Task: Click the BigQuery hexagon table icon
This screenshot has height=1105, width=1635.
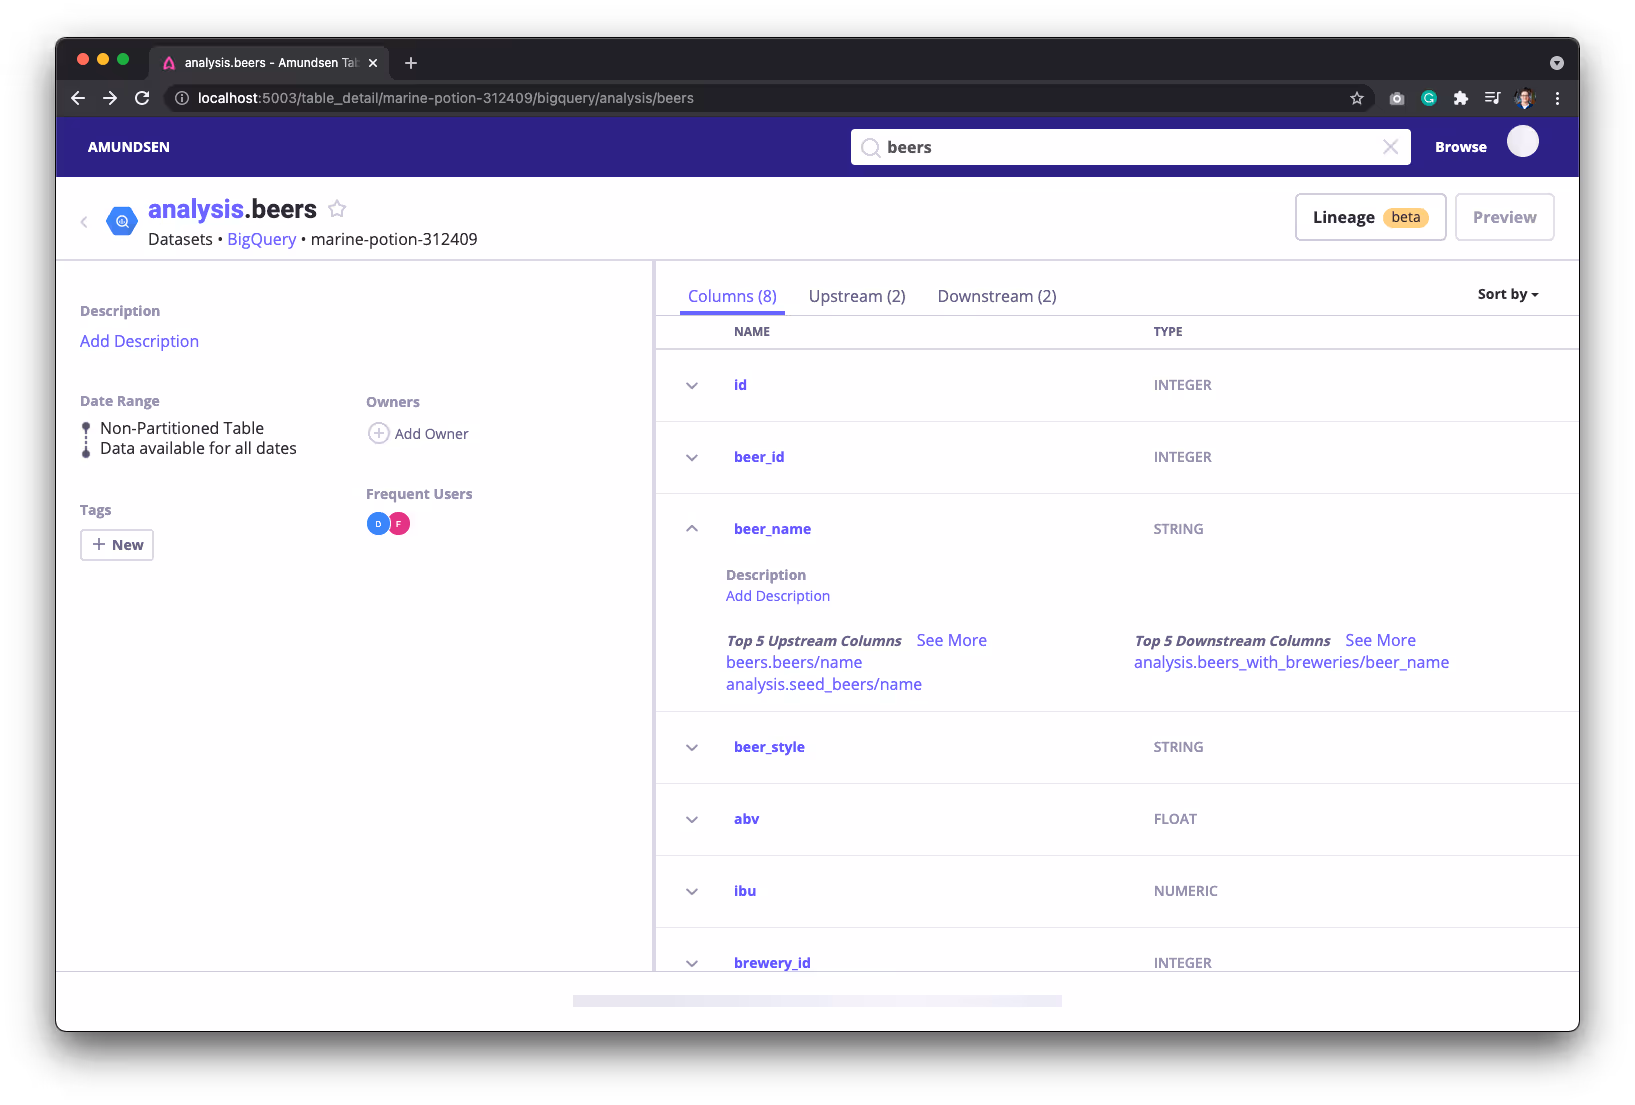Action: tap(122, 221)
